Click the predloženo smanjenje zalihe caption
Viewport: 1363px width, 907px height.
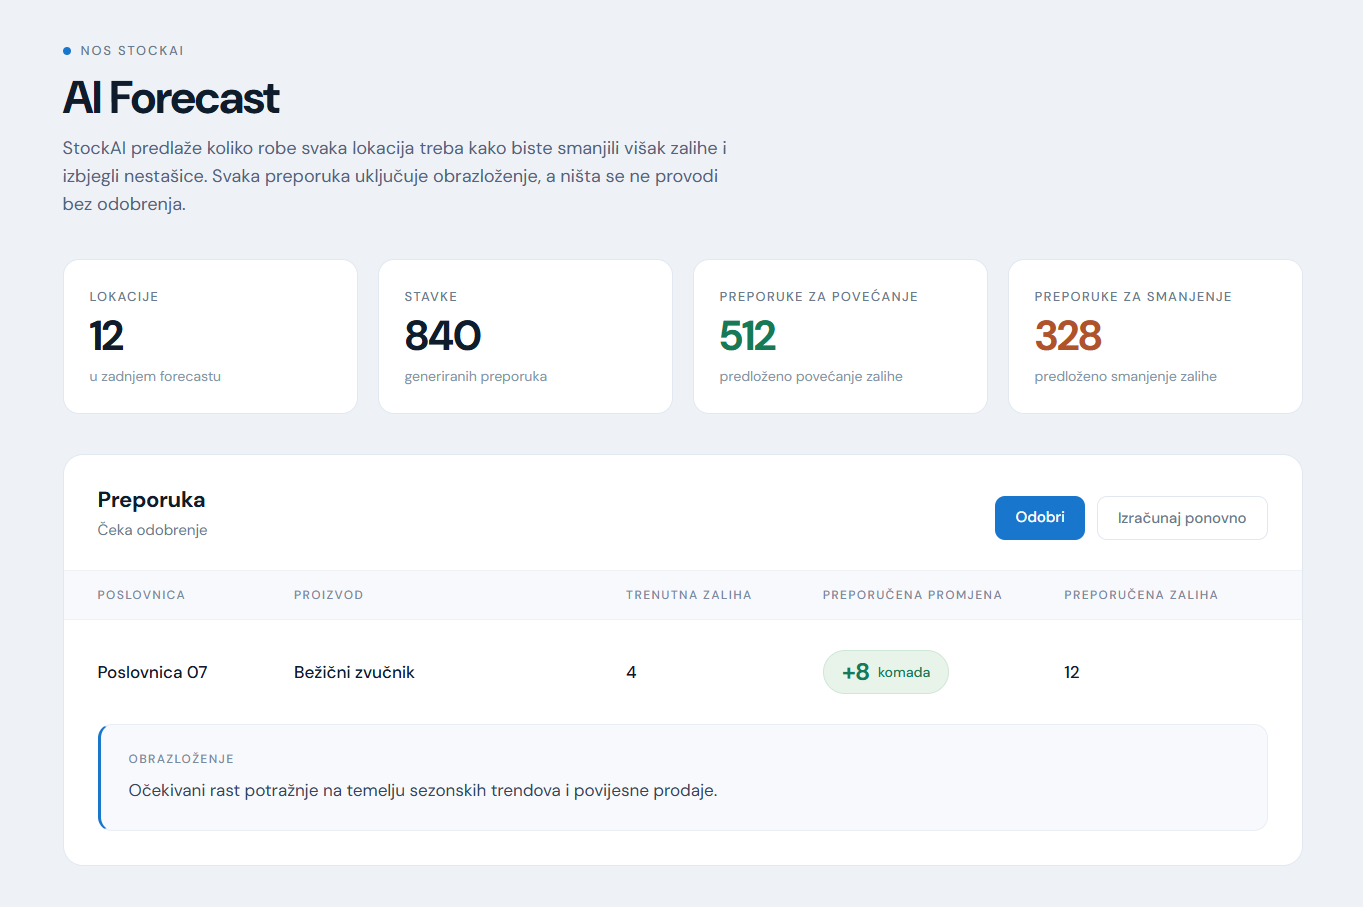pyautogui.click(x=1125, y=377)
